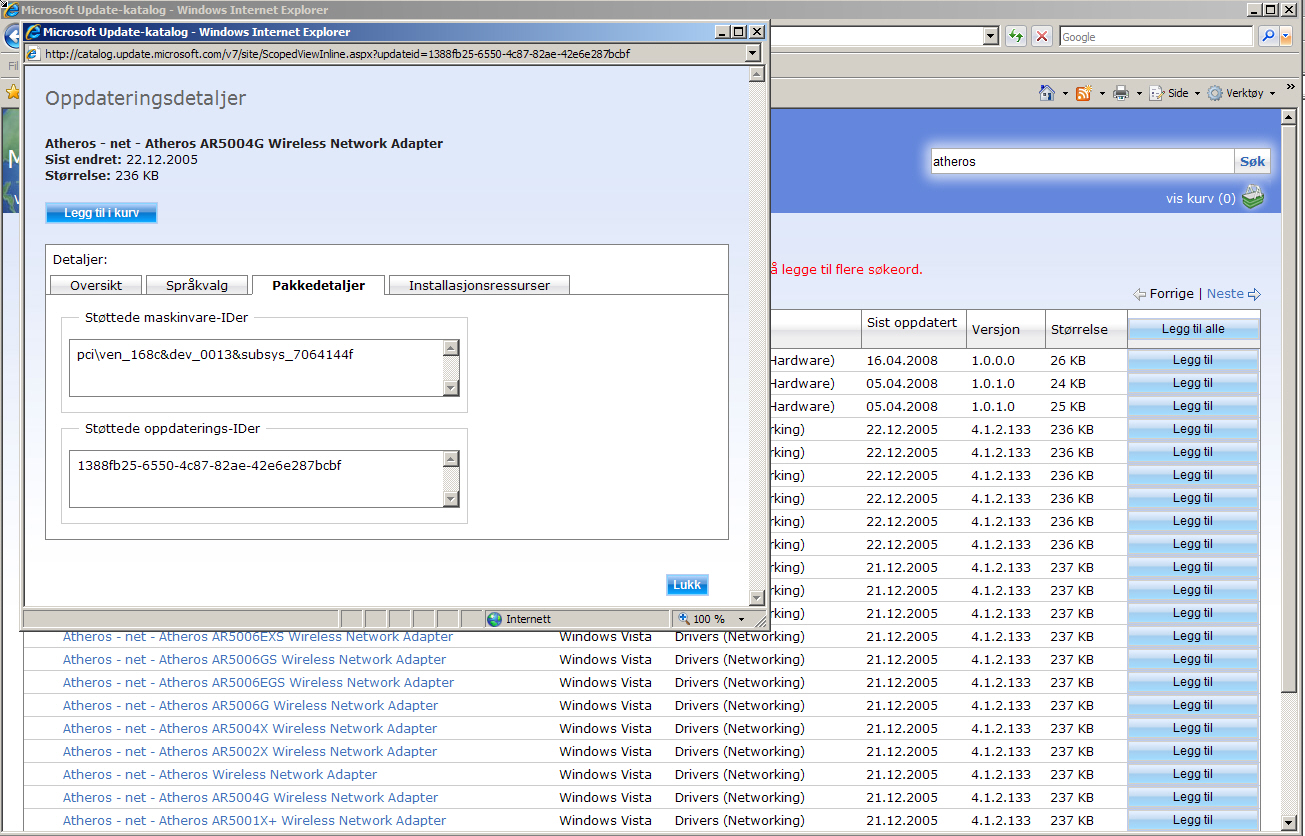The height and width of the screenshot is (836, 1305).
Task: Select the Pakkedetaljer tab
Action: click(319, 285)
